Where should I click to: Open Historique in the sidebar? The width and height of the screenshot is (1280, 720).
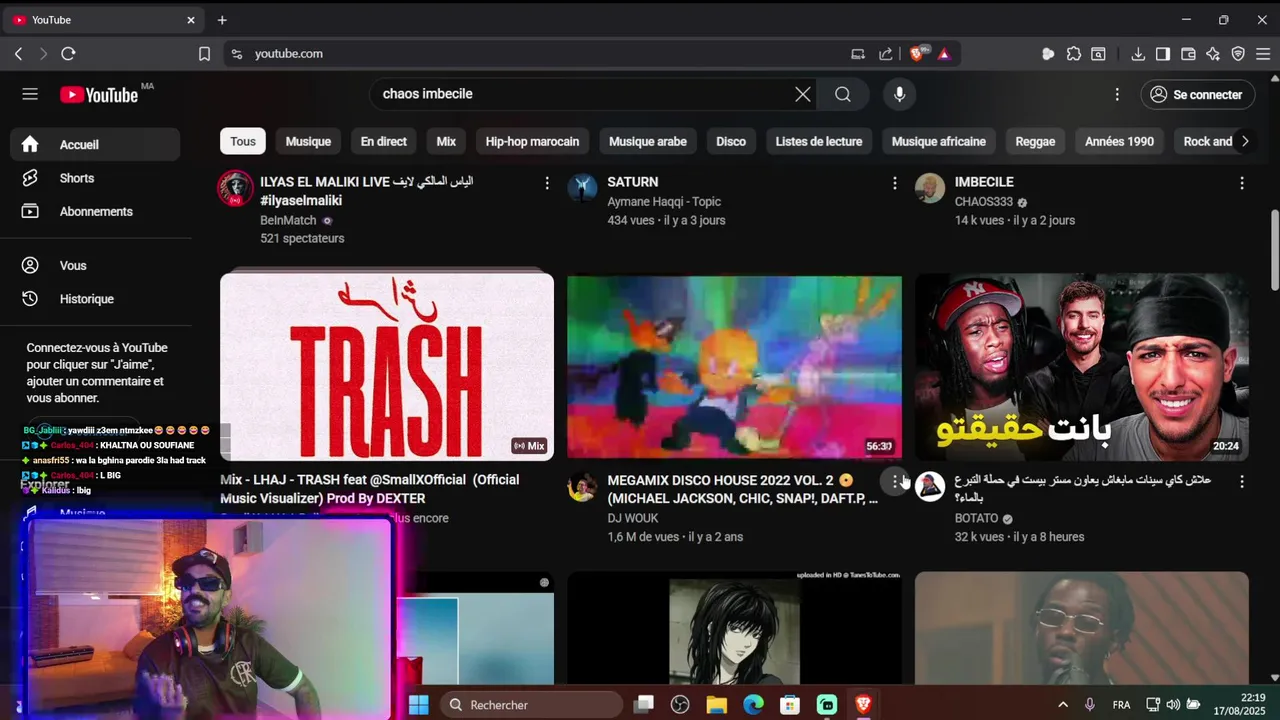pos(96,299)
